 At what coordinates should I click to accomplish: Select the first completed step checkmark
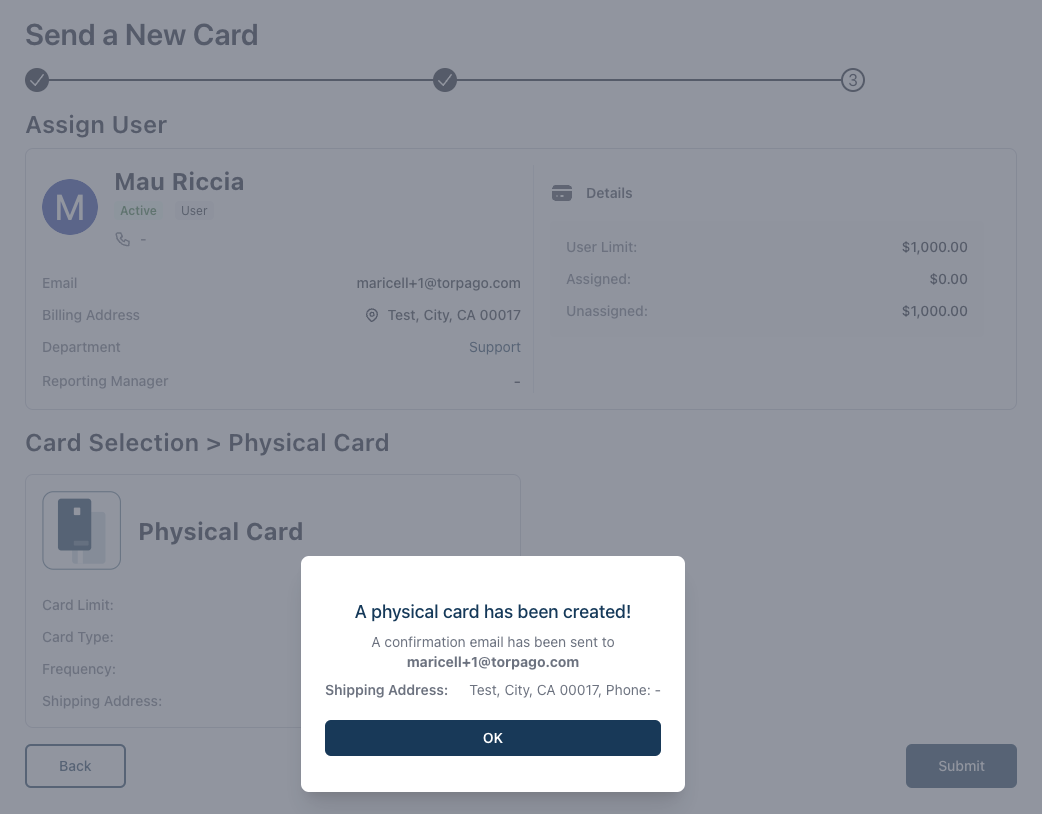[37, 80]
